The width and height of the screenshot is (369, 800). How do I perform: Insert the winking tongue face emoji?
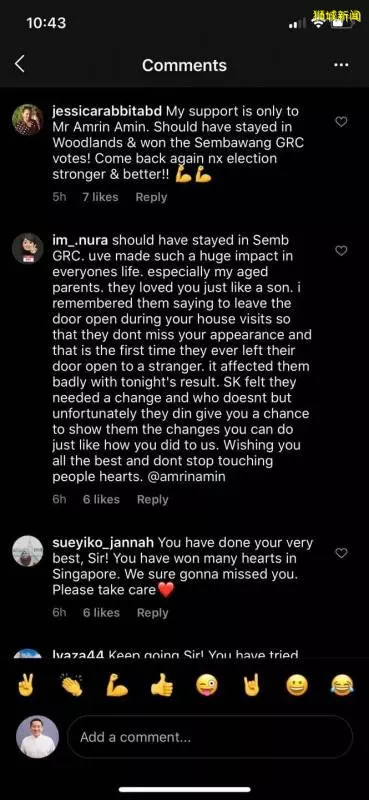(x=207, y=685)
